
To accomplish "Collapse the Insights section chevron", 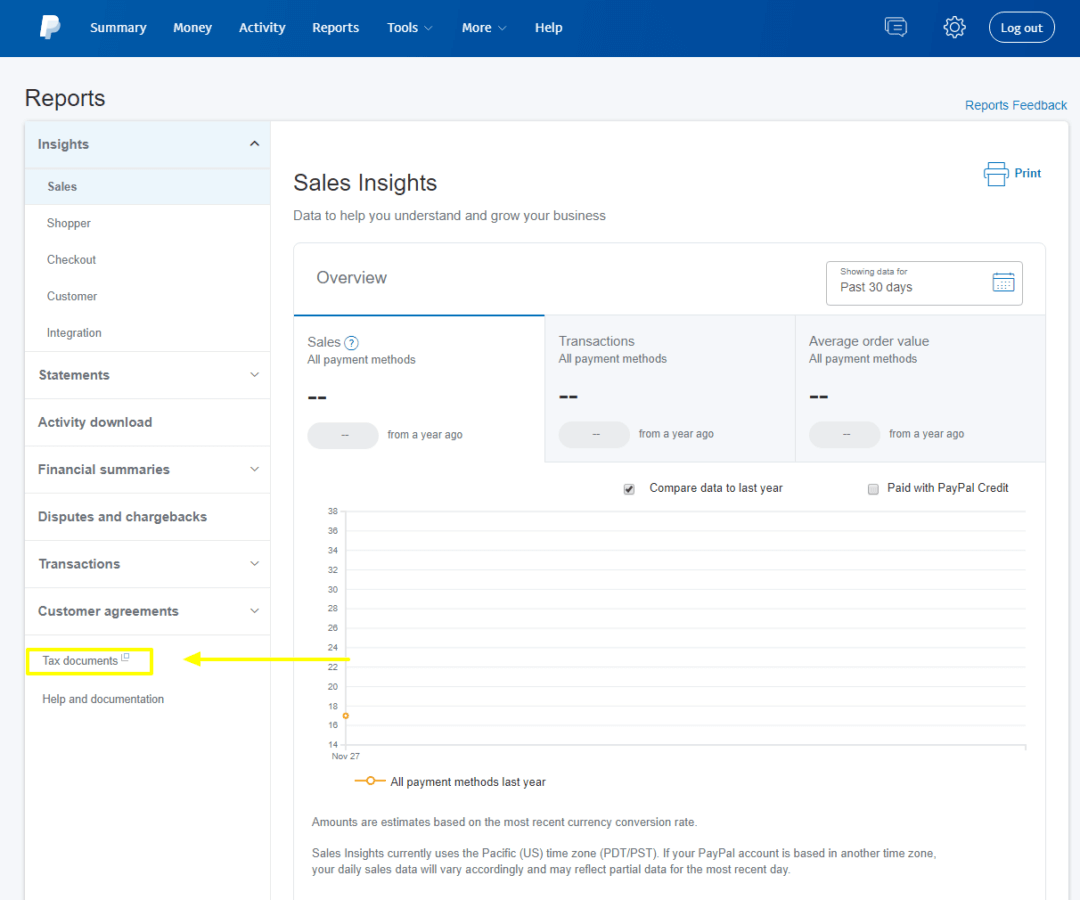I will [x=254, y=144].
